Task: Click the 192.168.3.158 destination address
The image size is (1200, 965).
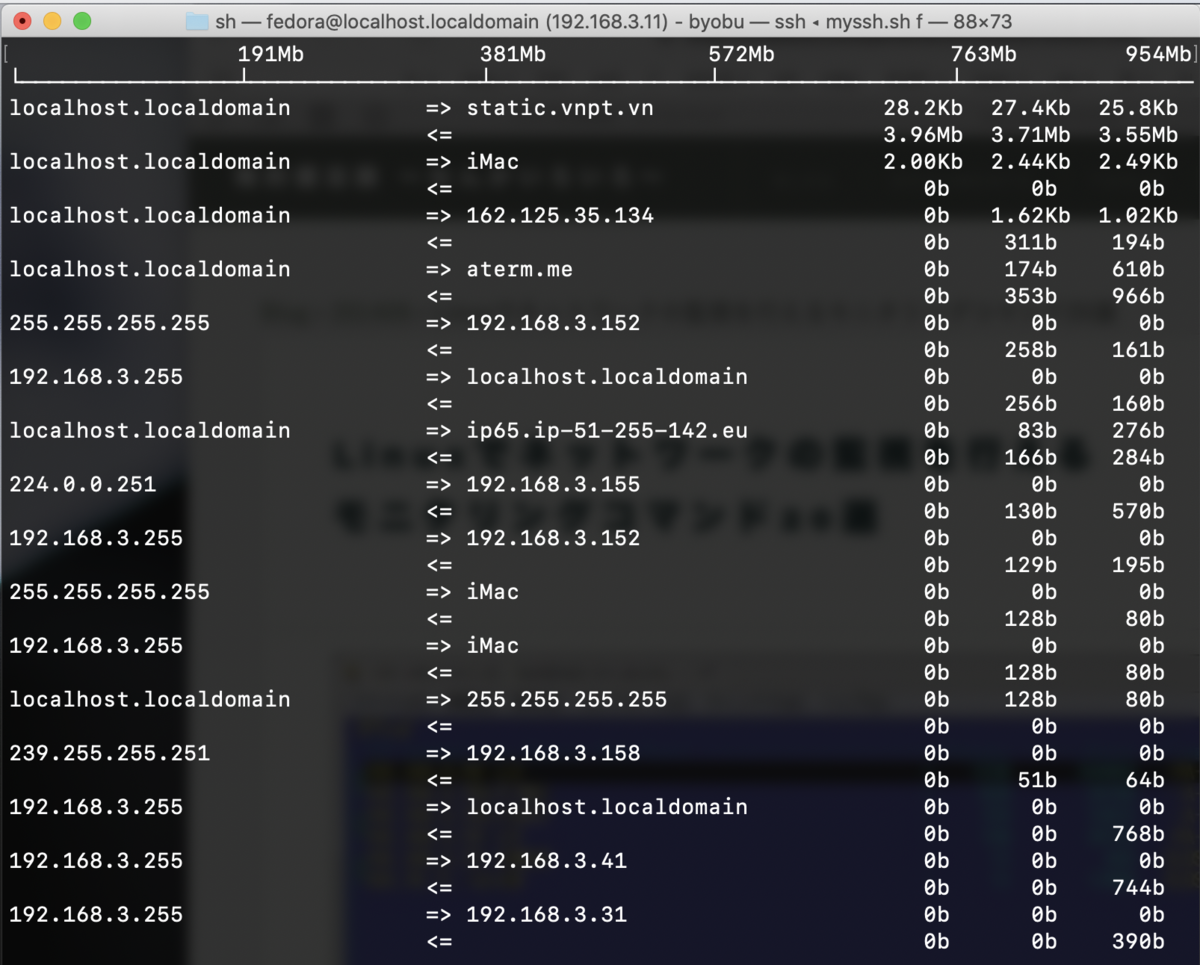Action: coord(553,753)
